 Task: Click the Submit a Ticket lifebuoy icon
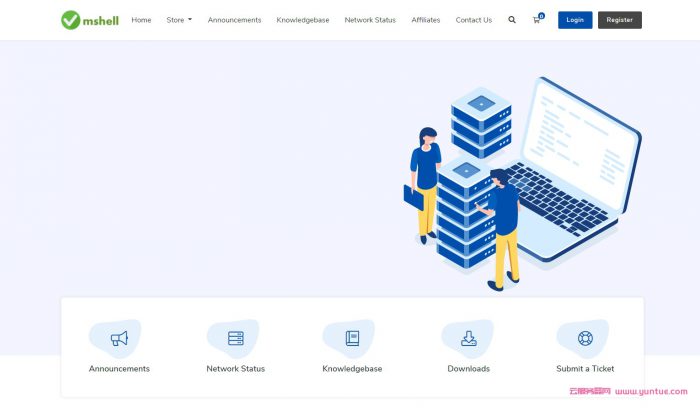pos(585,339)
